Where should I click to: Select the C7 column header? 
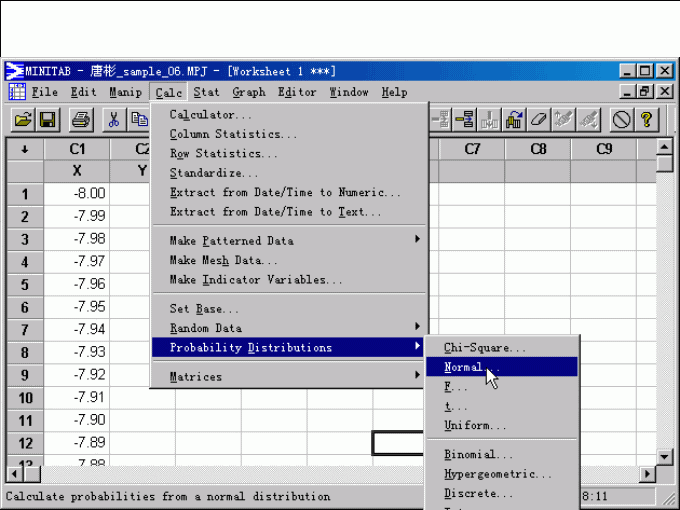click(472, 149)
